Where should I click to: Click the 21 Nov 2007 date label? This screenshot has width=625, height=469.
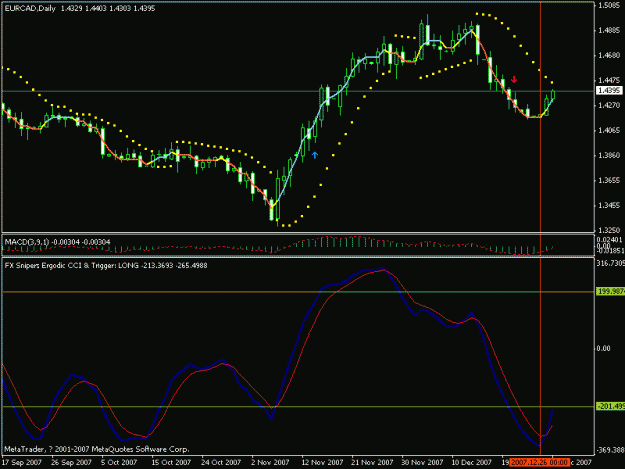[372, 462]
